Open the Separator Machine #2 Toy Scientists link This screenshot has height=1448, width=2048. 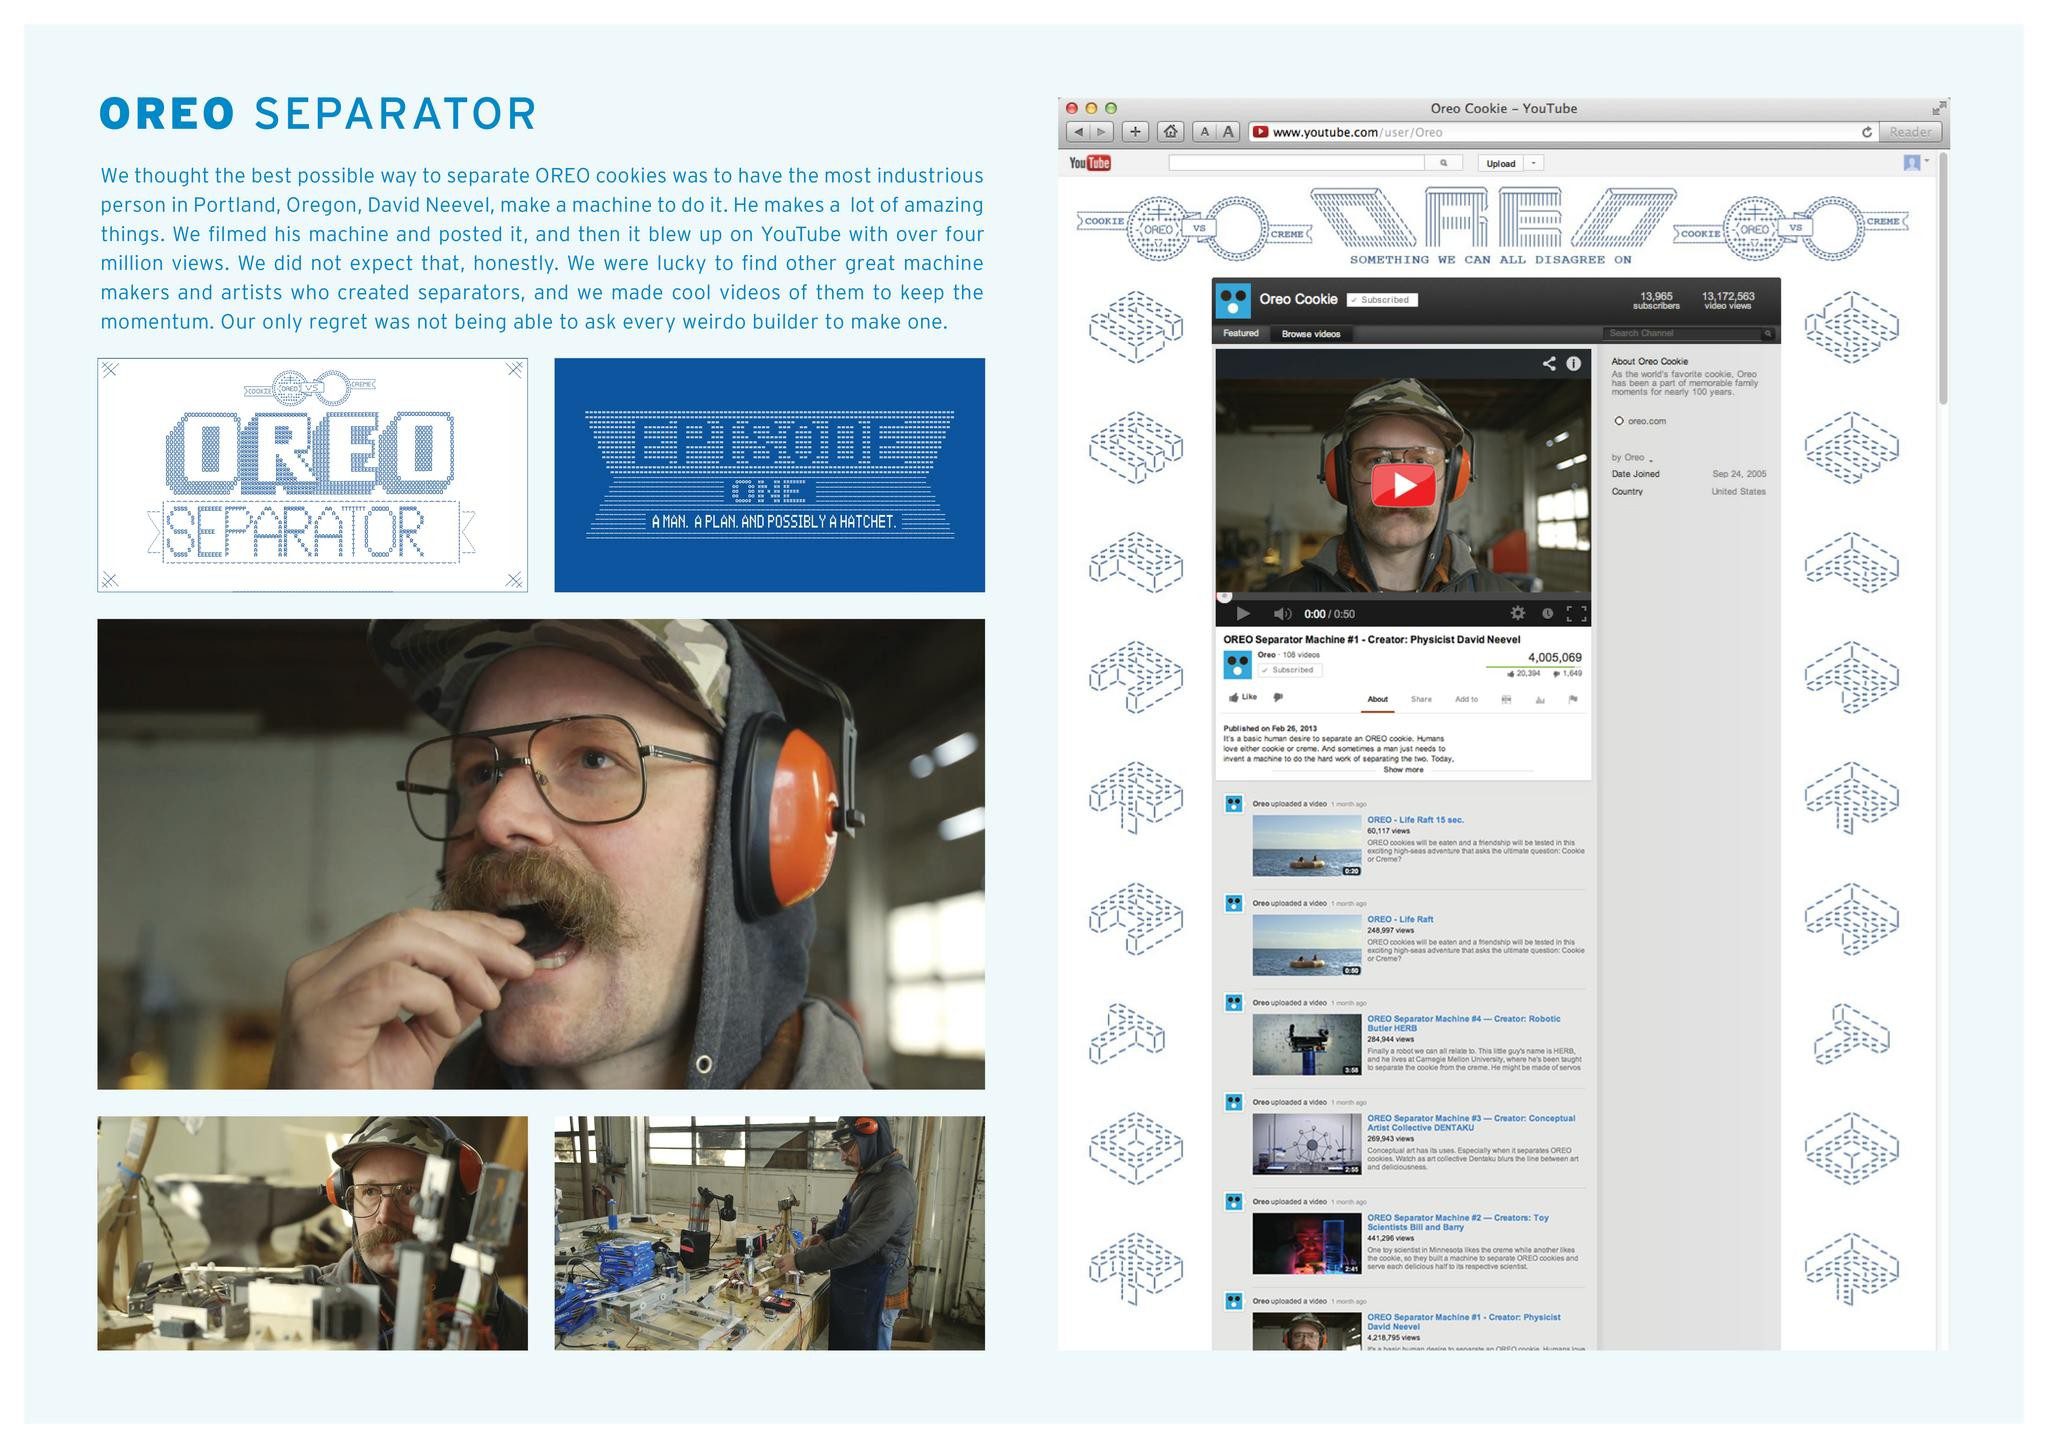tap(1458, 1222)
